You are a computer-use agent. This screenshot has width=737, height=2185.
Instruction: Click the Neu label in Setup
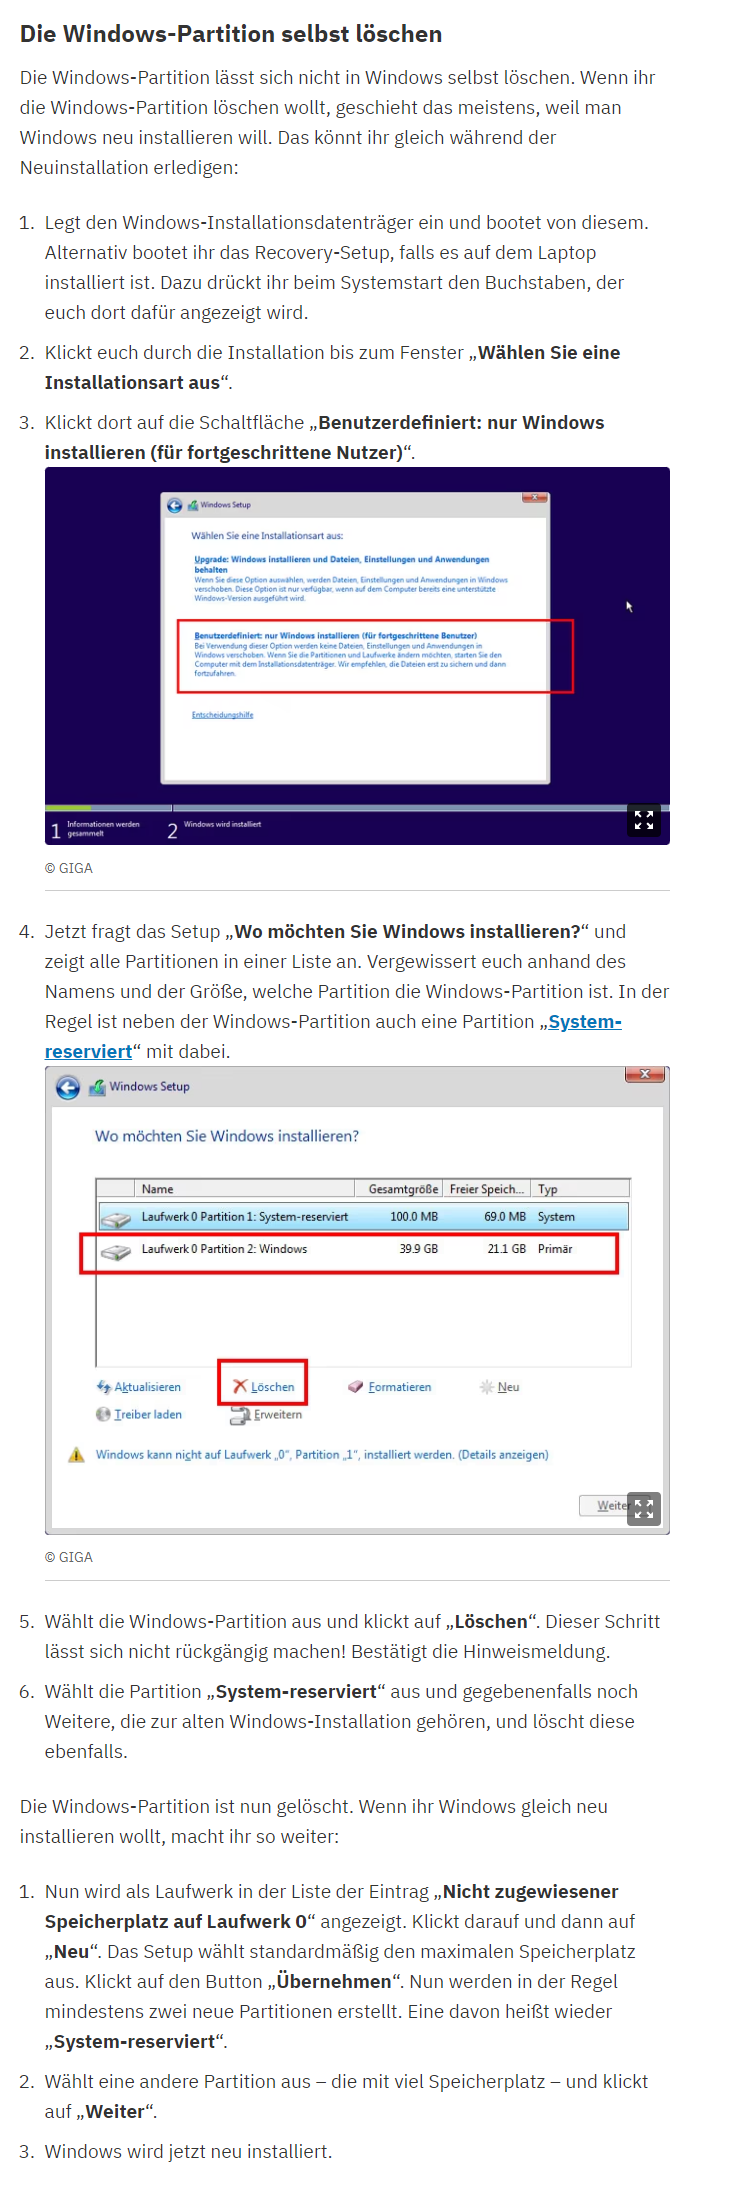click(509, 1387)
